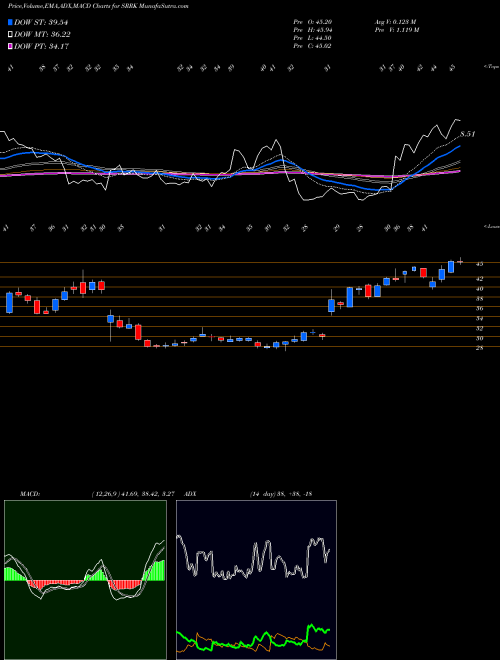Click the 'Pre C: 45.02' value
The width and height of the screenshot is (500, 660).
[312, 46]
